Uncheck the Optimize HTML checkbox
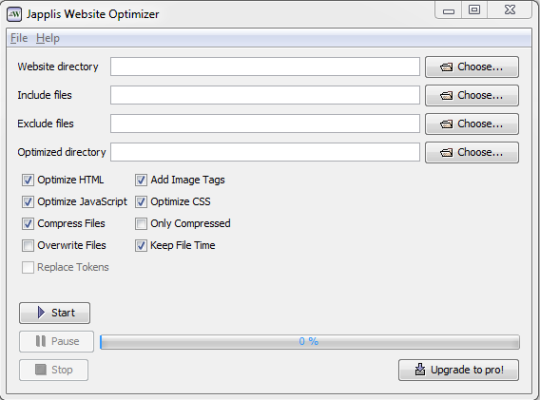 28,180
